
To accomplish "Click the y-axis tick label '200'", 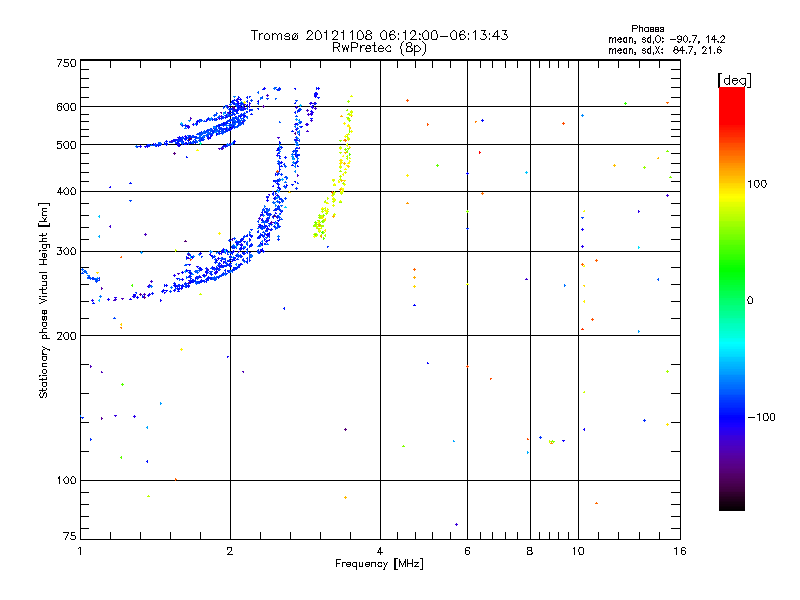I will [66, 336].
